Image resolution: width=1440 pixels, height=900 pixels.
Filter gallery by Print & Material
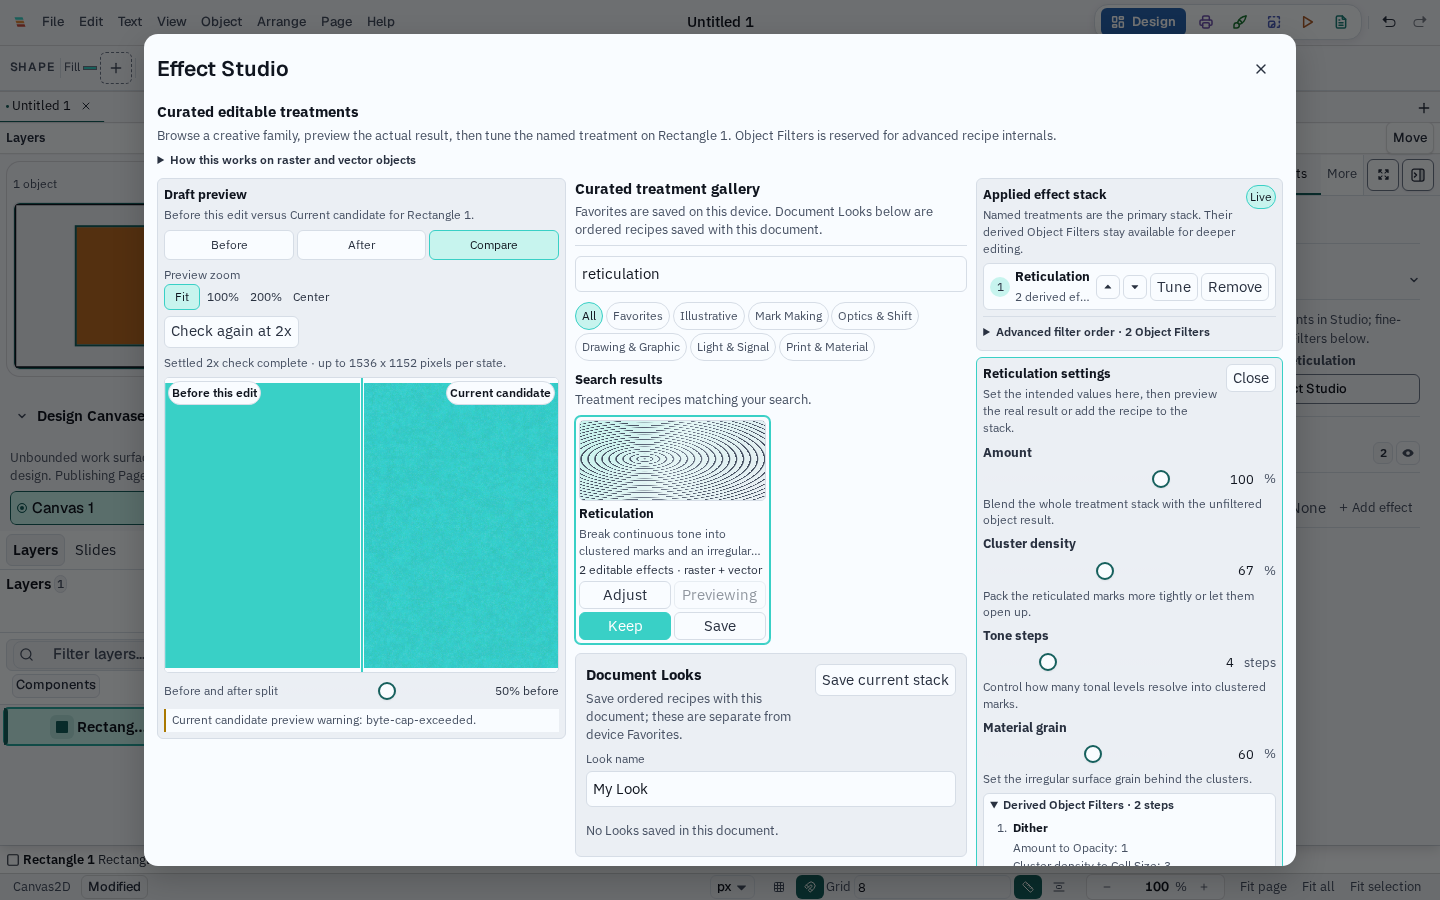coord(827,347)
